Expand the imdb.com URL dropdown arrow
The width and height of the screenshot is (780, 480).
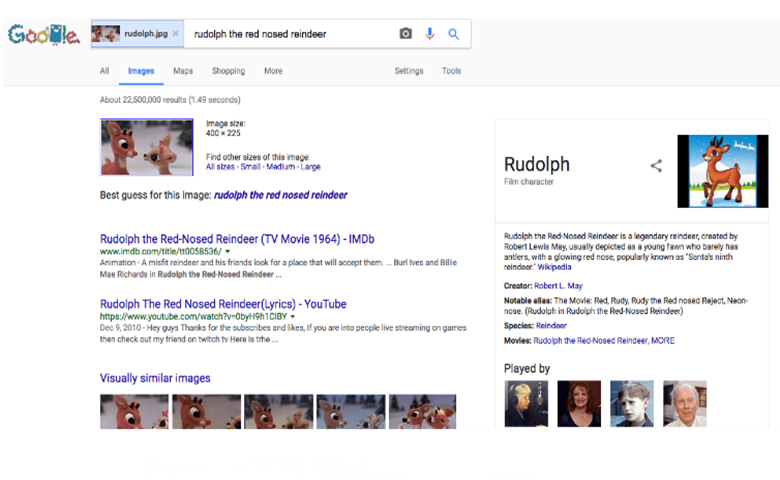point(228,252)
